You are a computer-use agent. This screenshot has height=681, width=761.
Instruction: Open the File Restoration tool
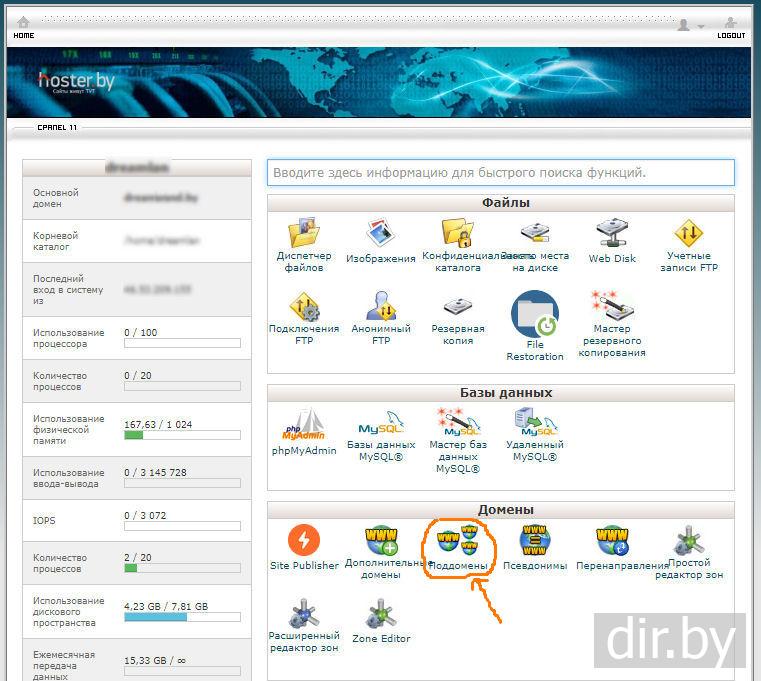[535, 326]
